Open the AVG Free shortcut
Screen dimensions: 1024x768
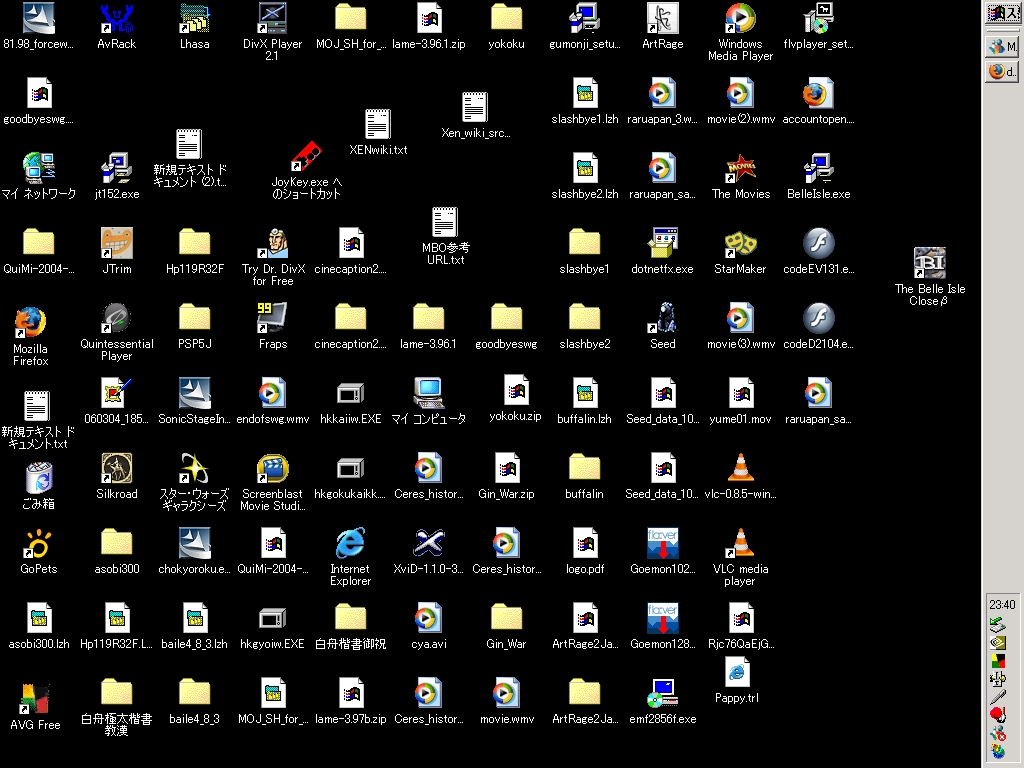pos(35,707)
